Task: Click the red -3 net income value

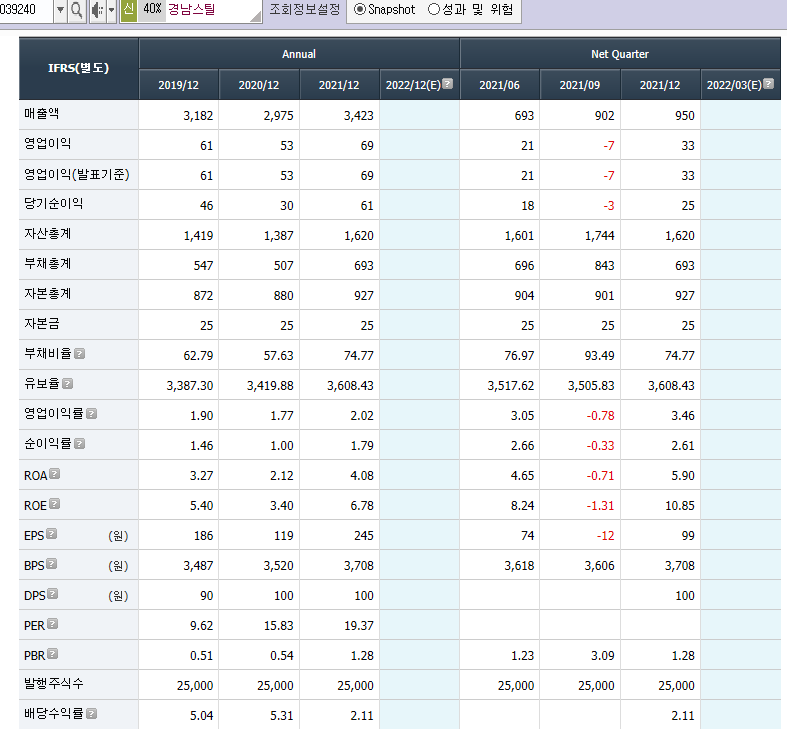Action: point(608,206)
